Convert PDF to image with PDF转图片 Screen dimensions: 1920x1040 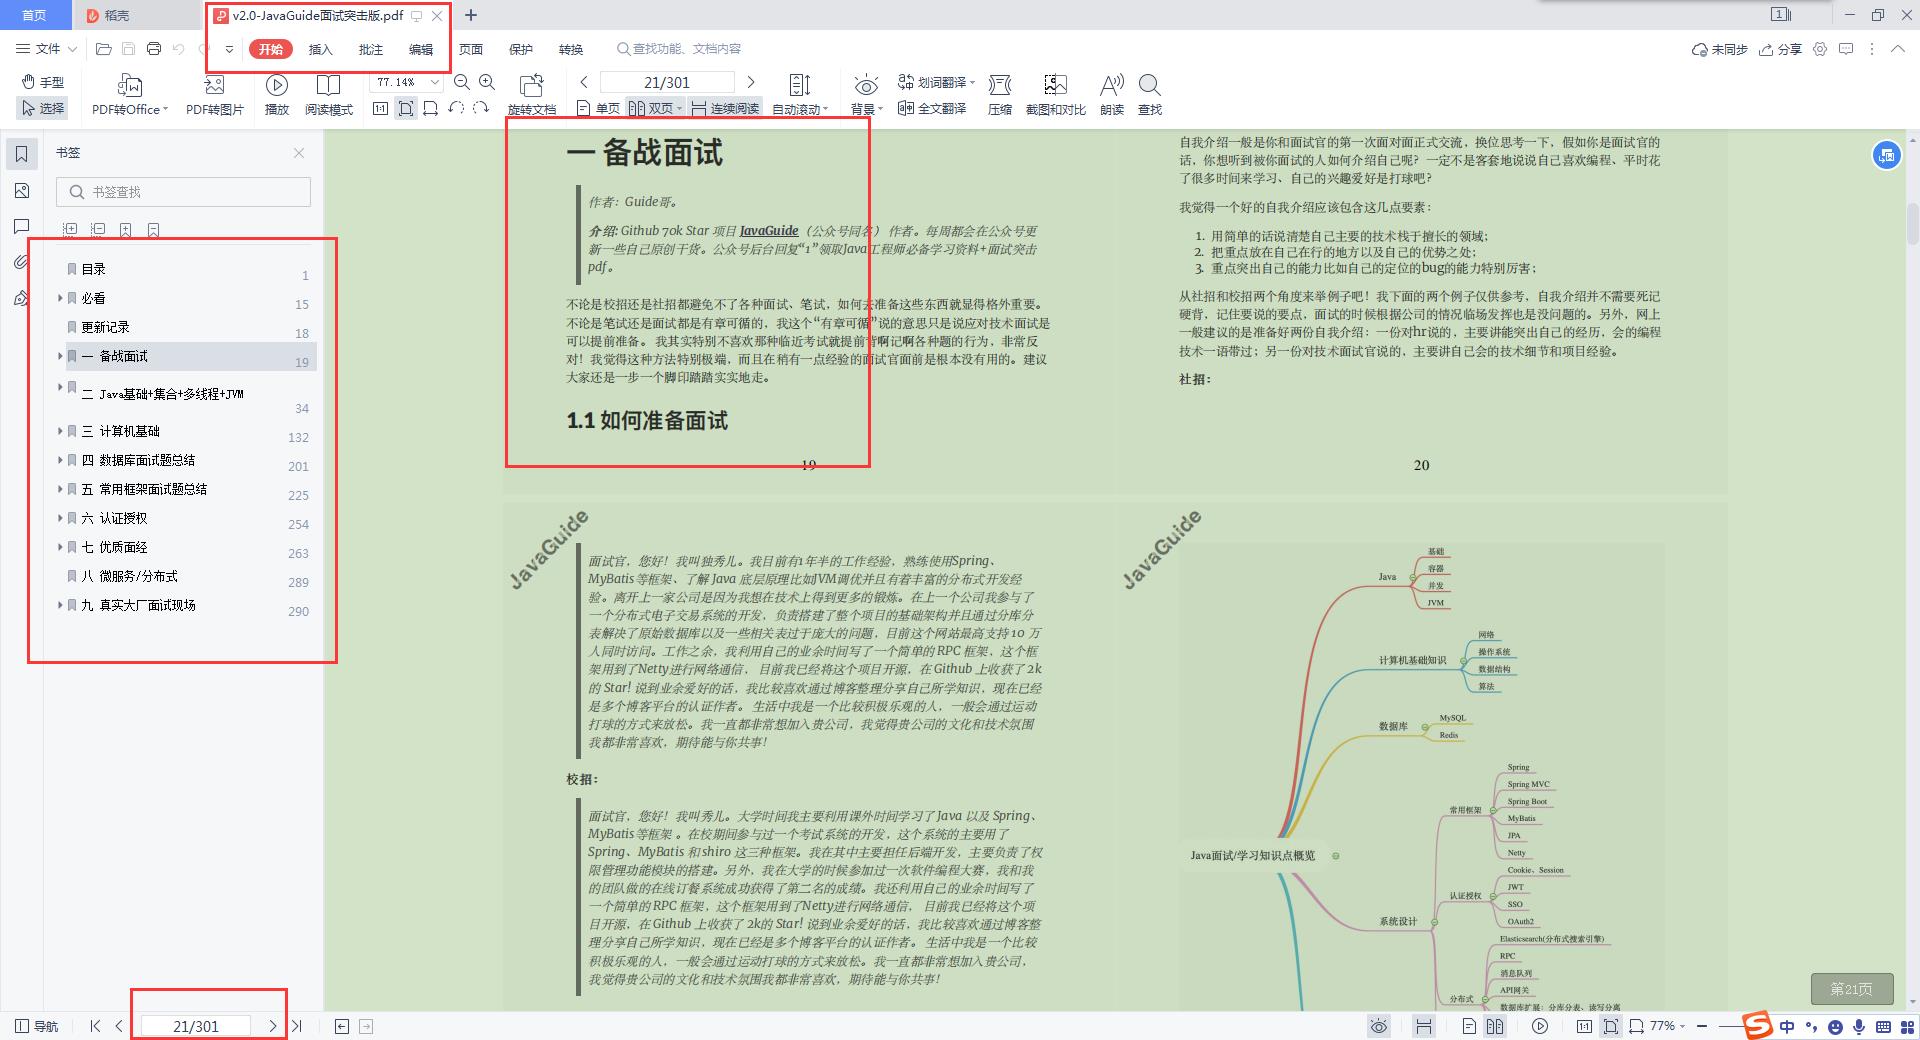214,95
